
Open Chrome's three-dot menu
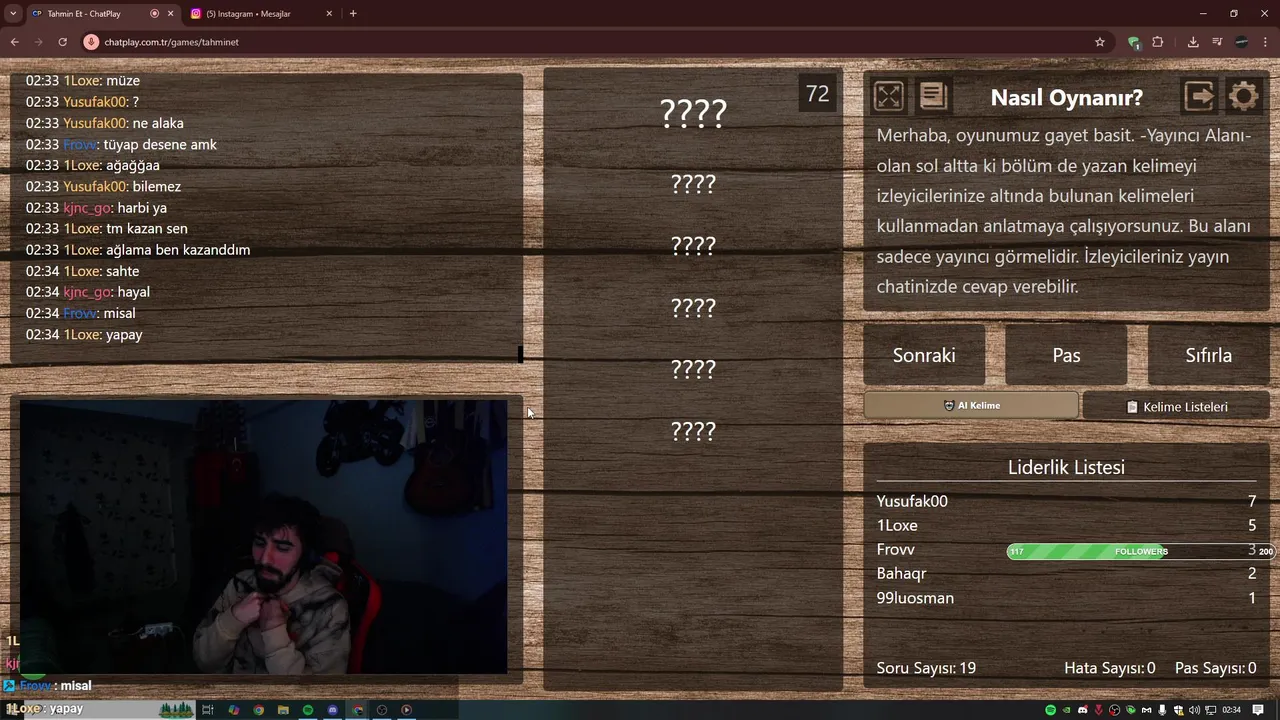[x=1265, y=42]
